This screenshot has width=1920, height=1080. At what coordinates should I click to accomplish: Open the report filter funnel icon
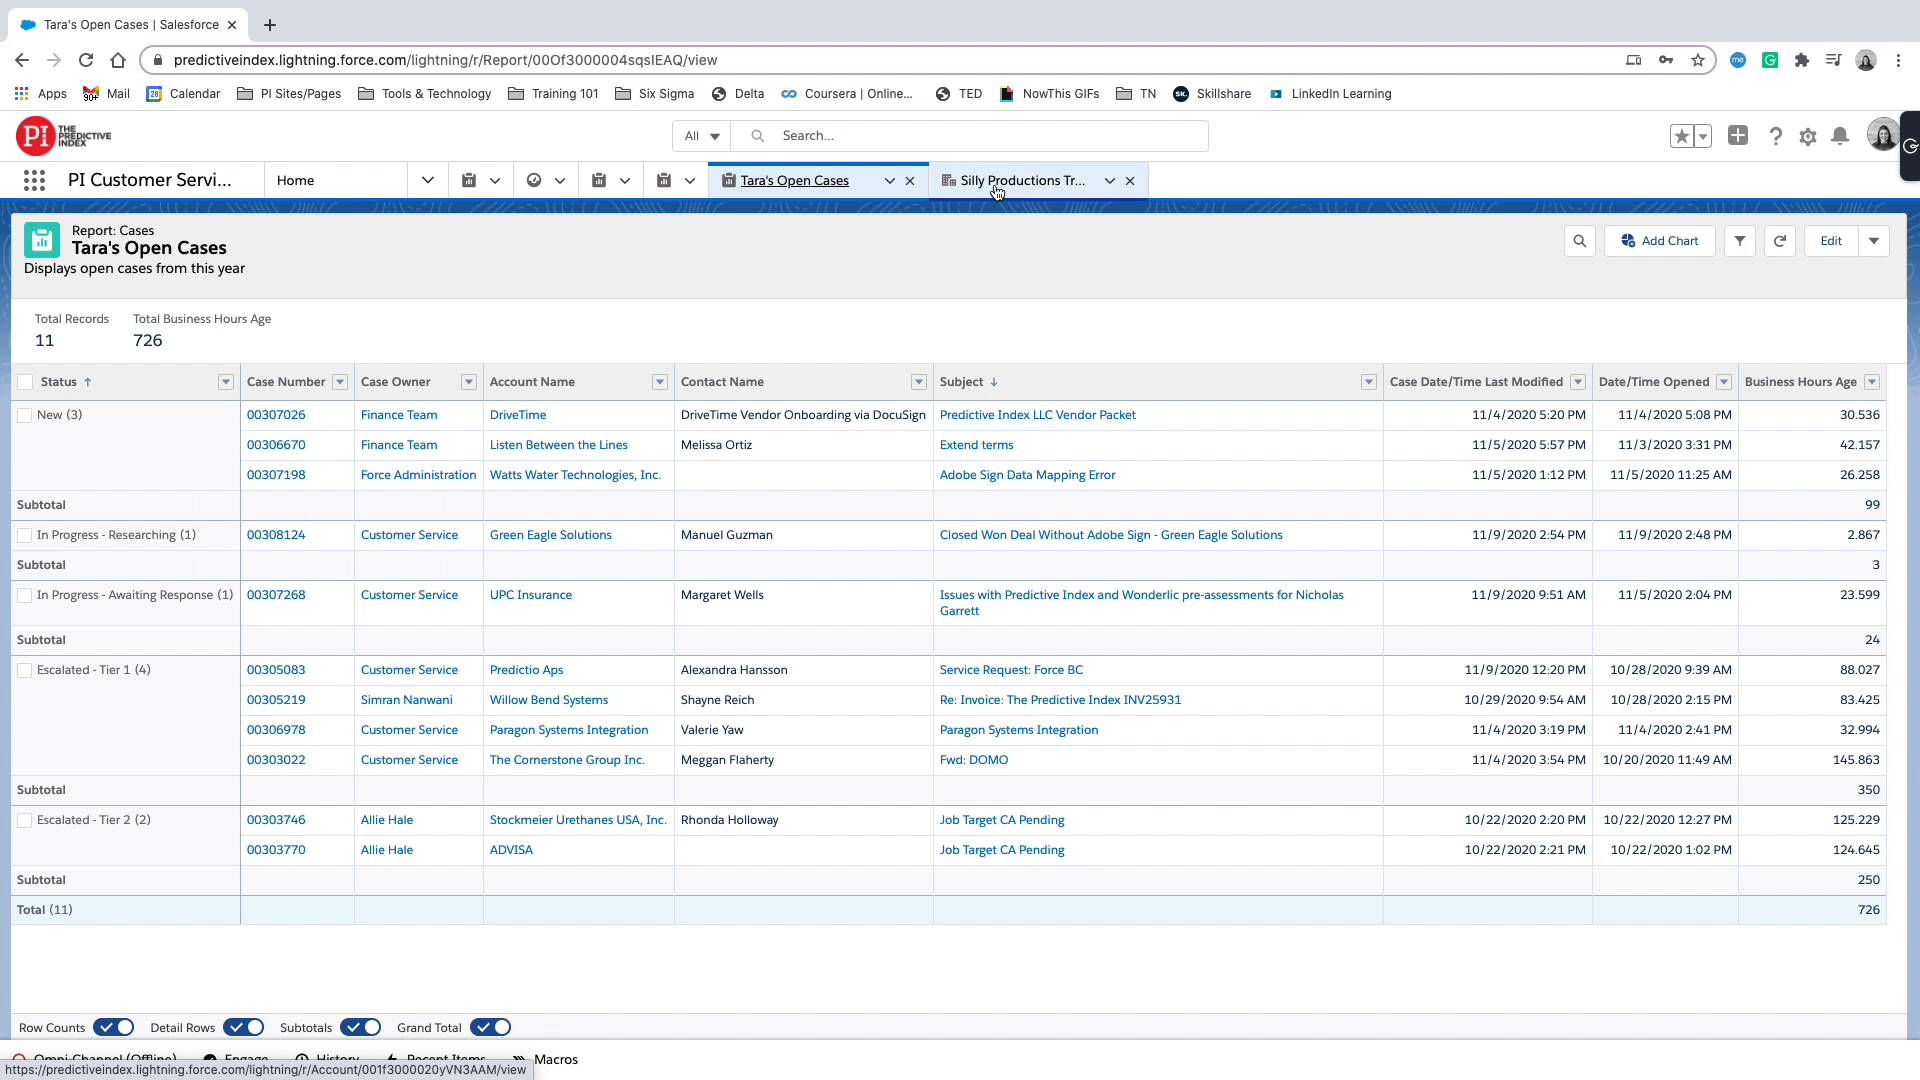[1740, 241]
